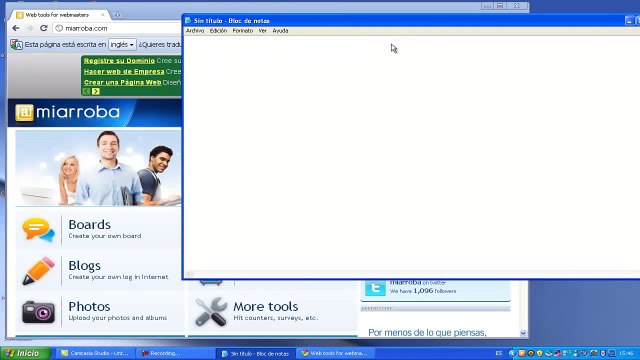Click the Boards speech bubble icon

coord(38,229)
